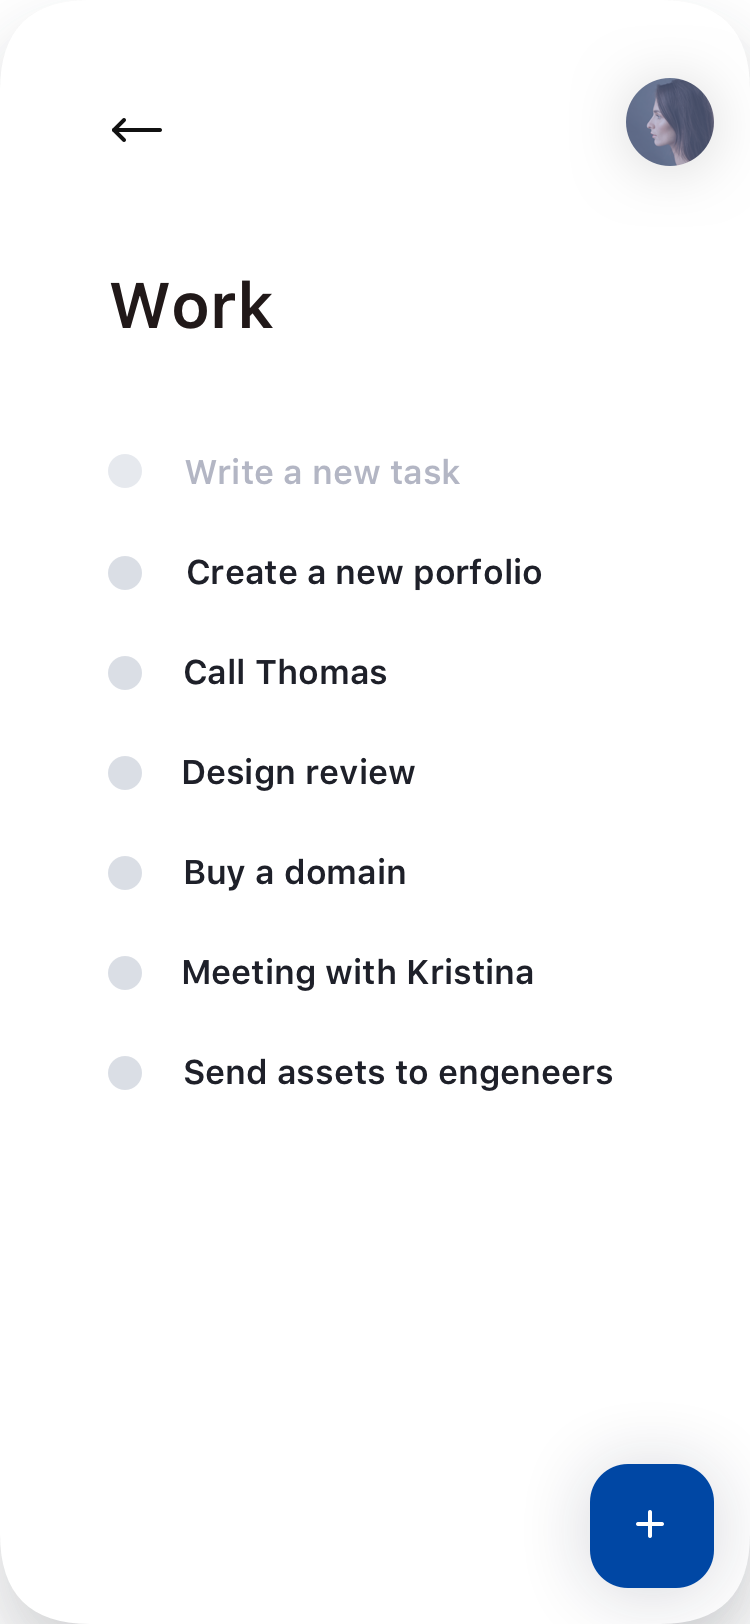Screen dimensions: 750x1624
Task: Tick the Design review circle
Action: (125, 773)
